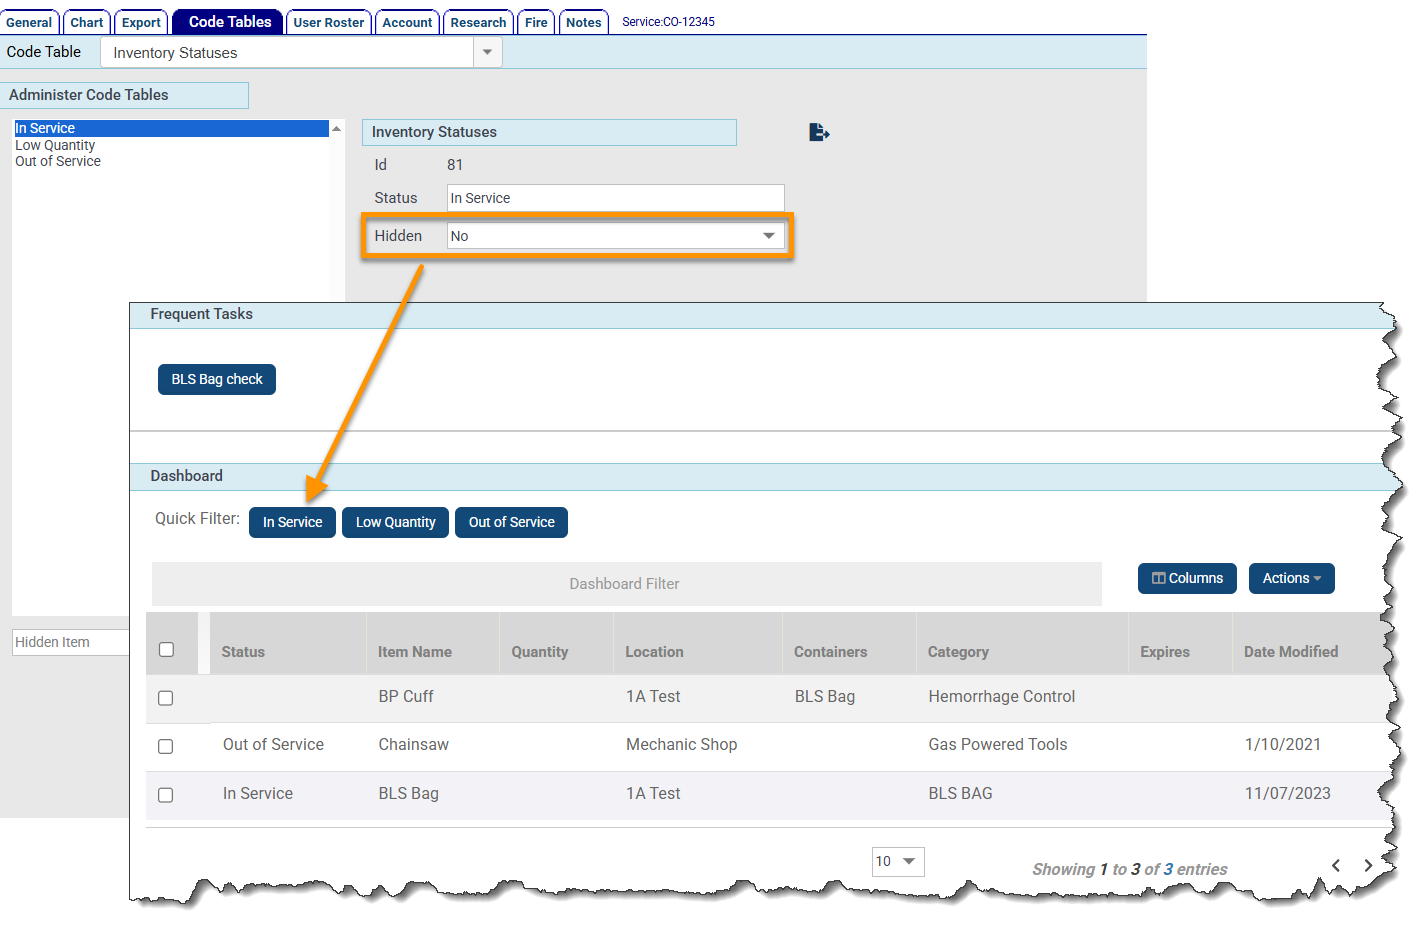Go to previous page arrow
Viewport: 1414px width, 928px height.
[1336, 866]
